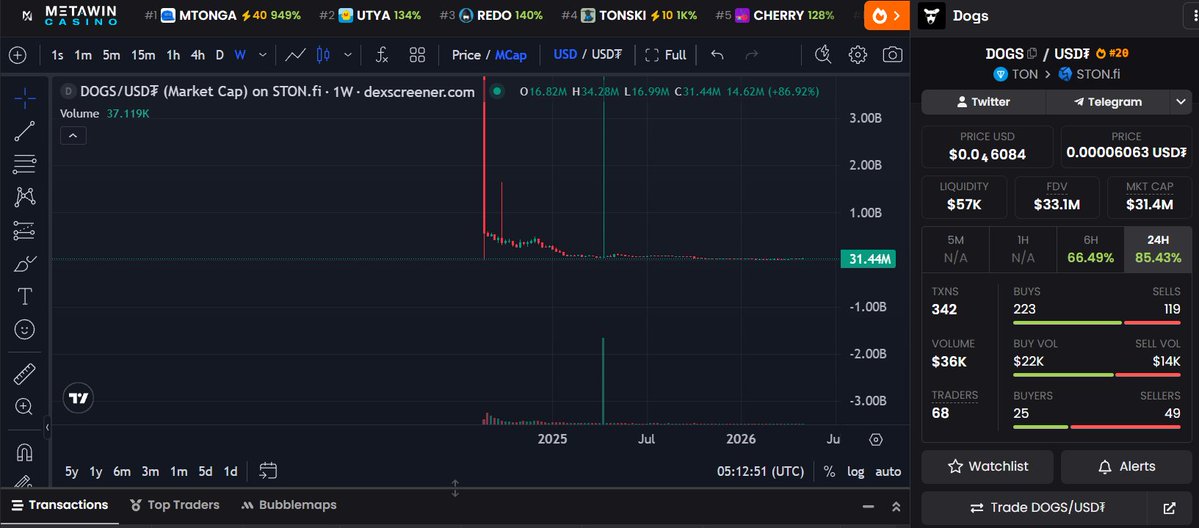
Task: Click Trade DOGS/USD₮ button
Action: (1037, 508)
